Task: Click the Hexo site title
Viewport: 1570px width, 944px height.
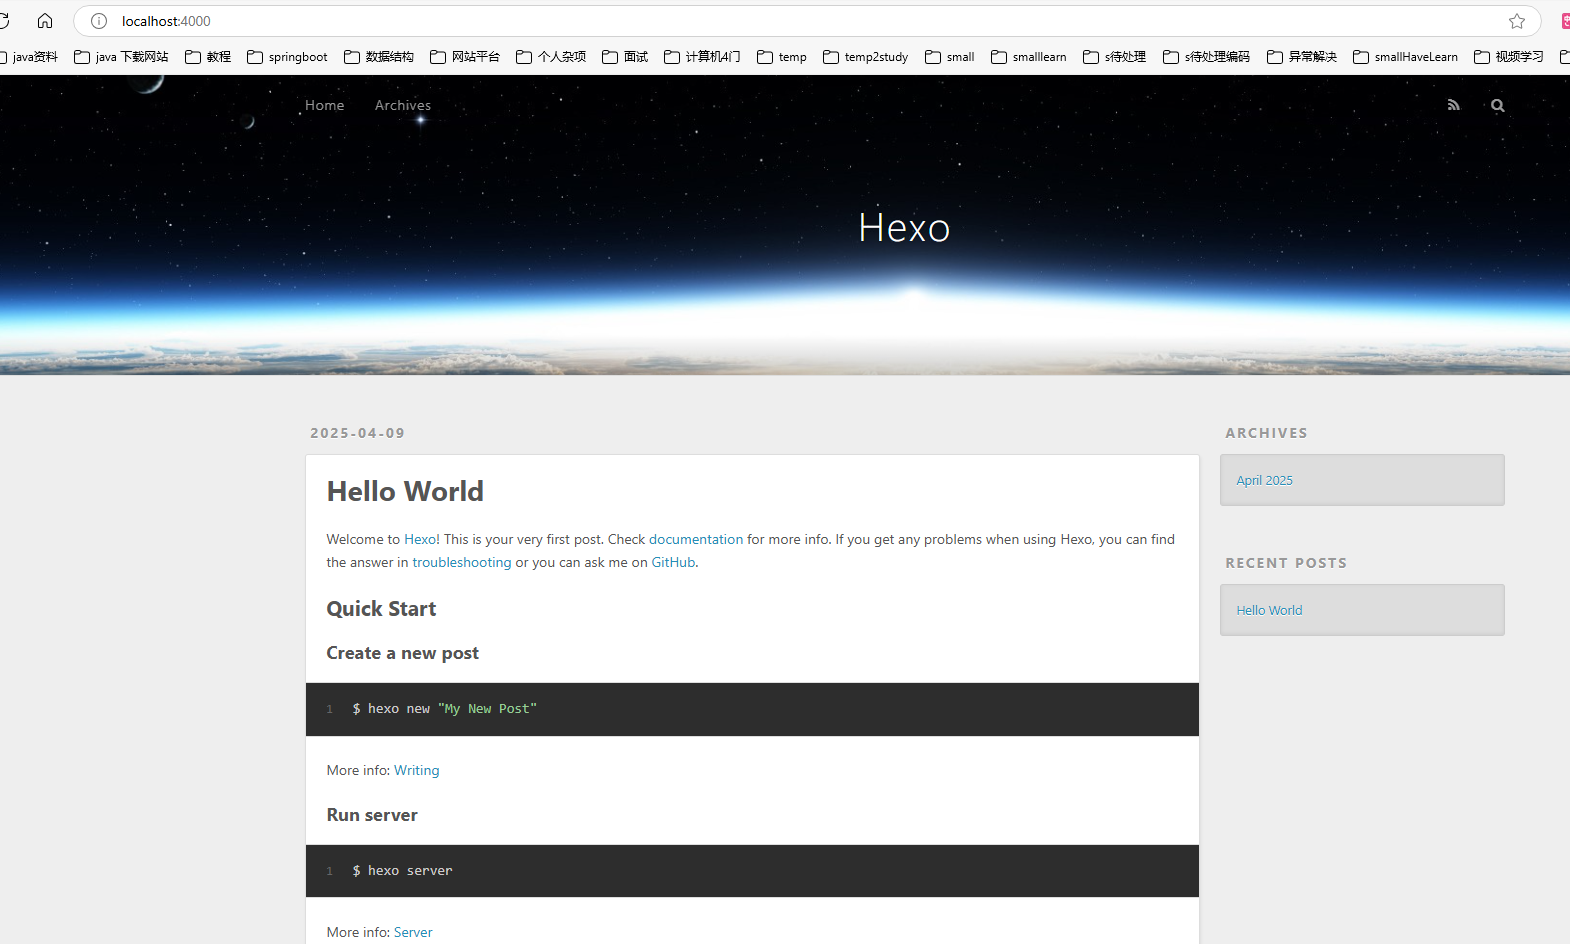Action: [x=904, y=228]
